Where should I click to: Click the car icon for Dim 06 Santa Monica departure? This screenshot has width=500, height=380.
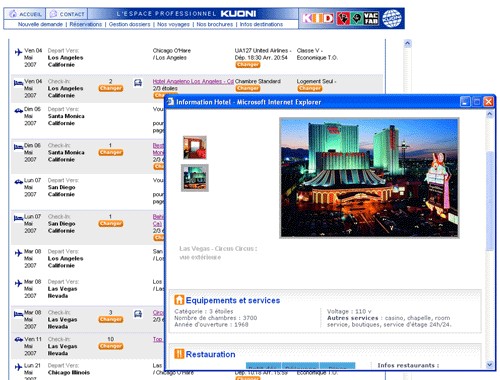tap(18, 110)
